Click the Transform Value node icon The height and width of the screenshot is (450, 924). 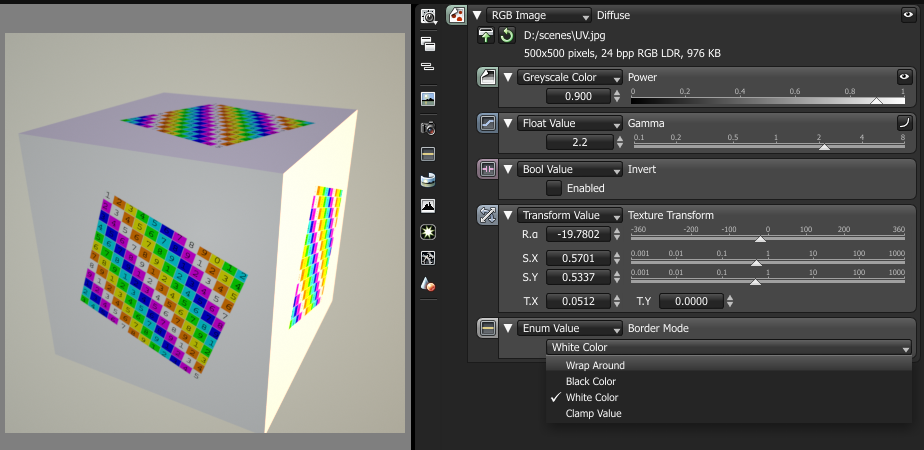coord(487,215)
